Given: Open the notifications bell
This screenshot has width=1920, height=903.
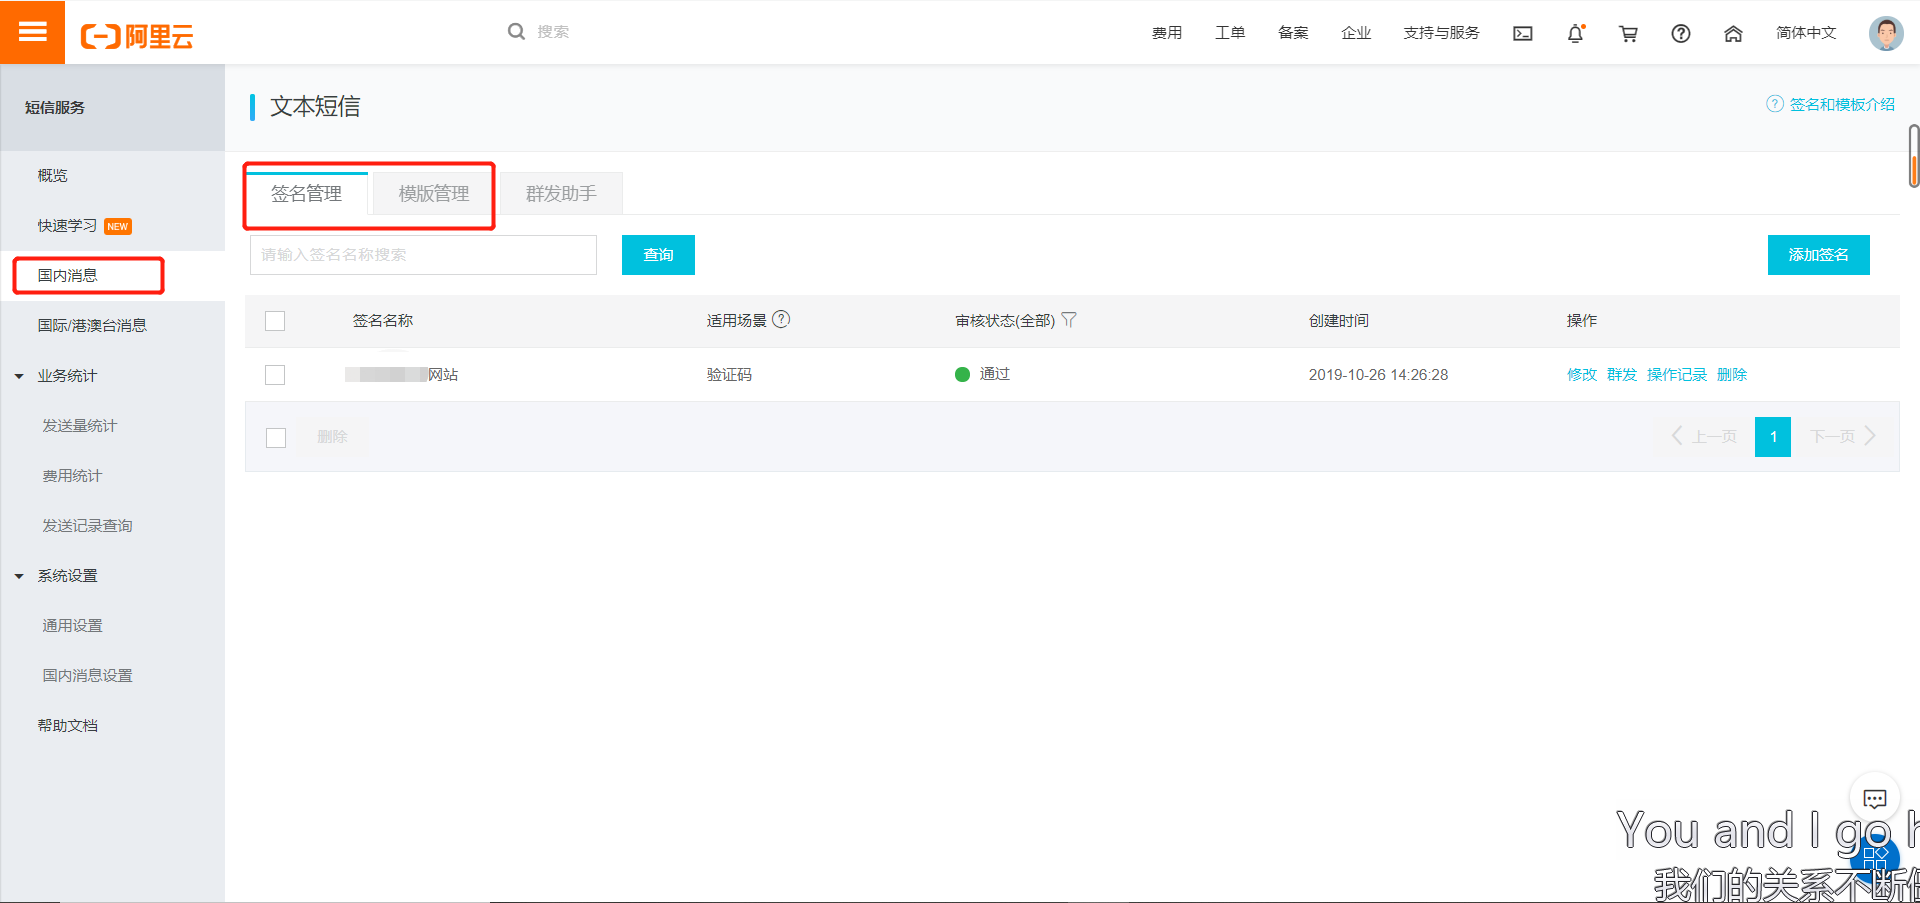Looking at the screenshot, I should pyautogui.click(x=1576, y=34).
